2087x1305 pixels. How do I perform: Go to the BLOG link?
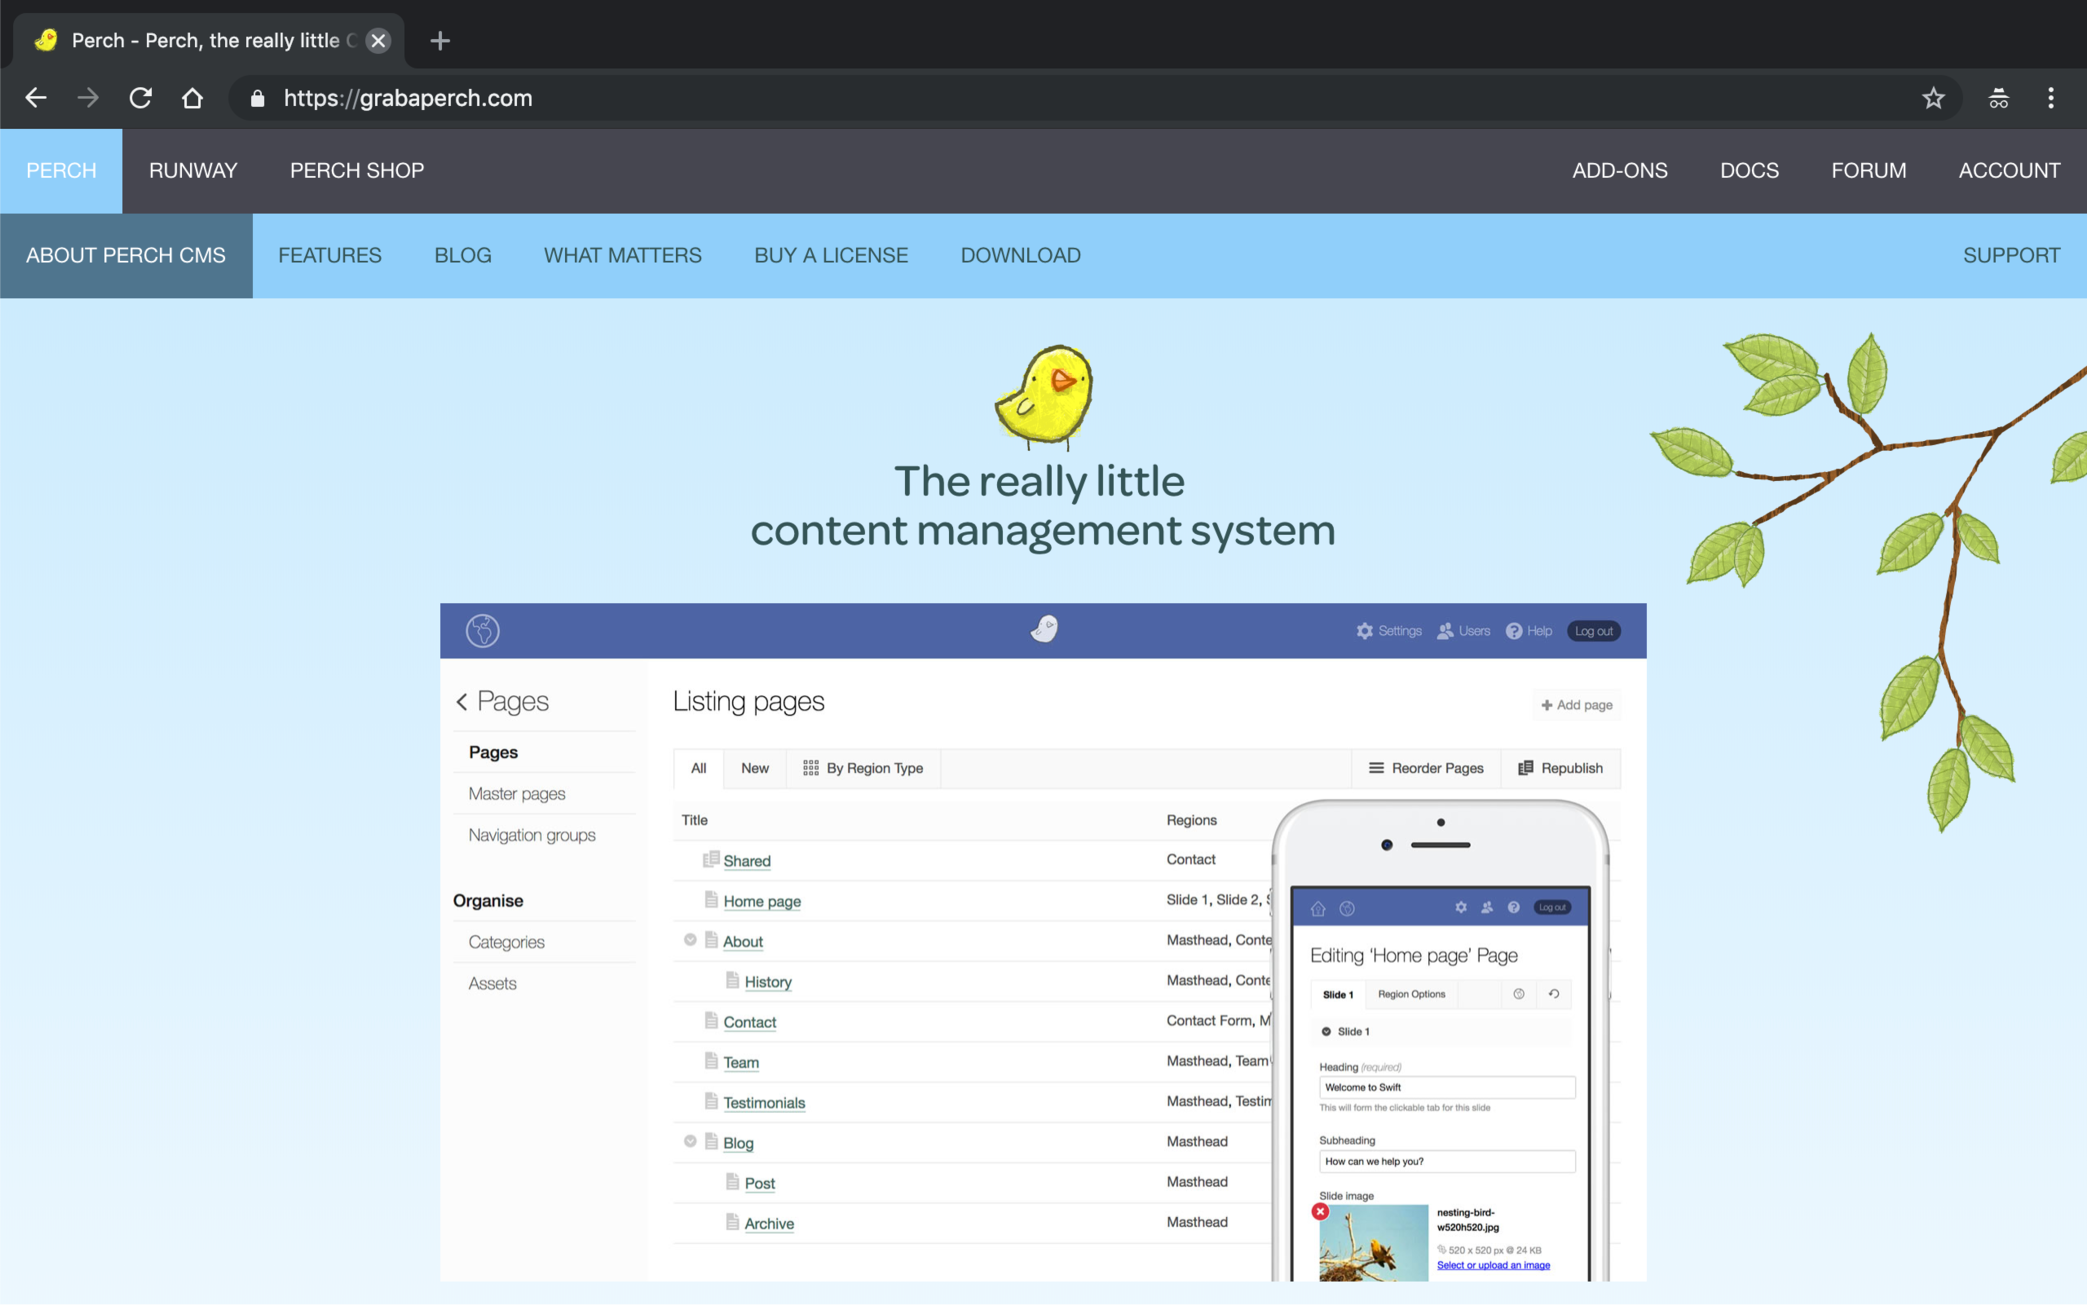tap(463, 256)
